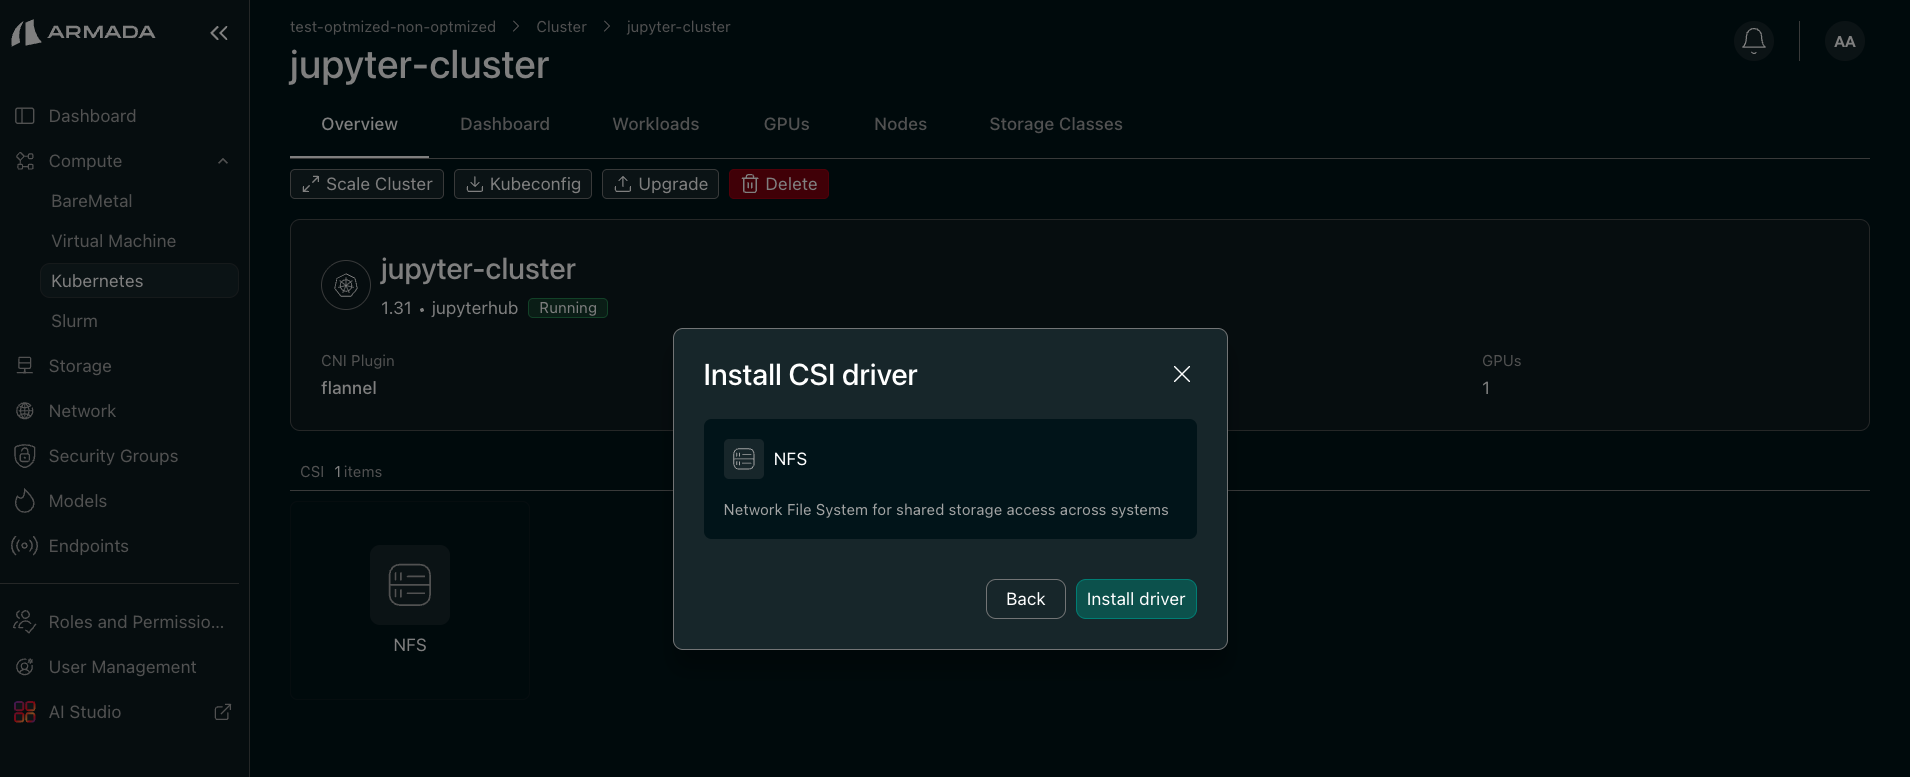Click the Models flame icon
1910x777 pixels.
click(x=25, y=501)
